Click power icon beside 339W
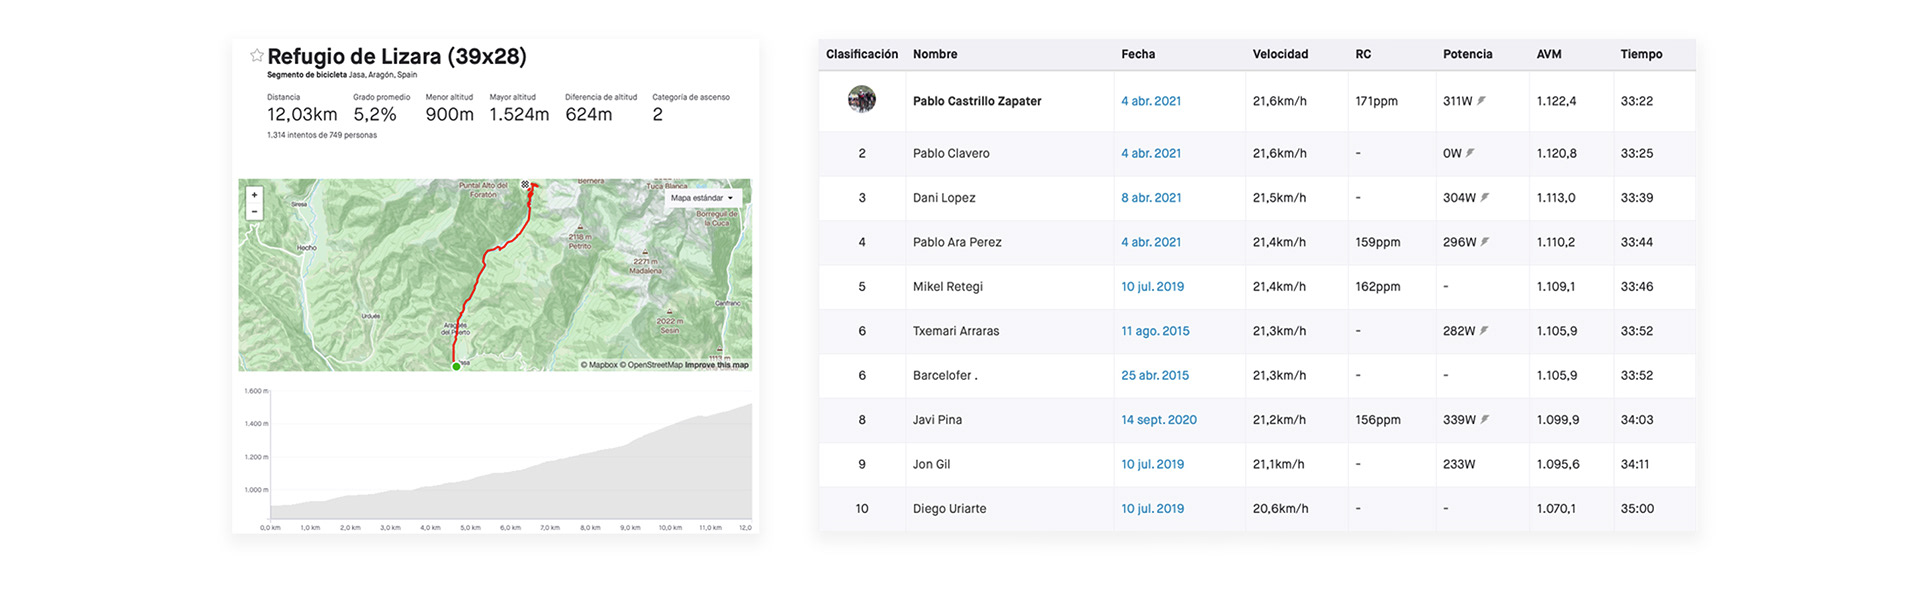Screen dimensions: 1920x598 [1485, 419]
